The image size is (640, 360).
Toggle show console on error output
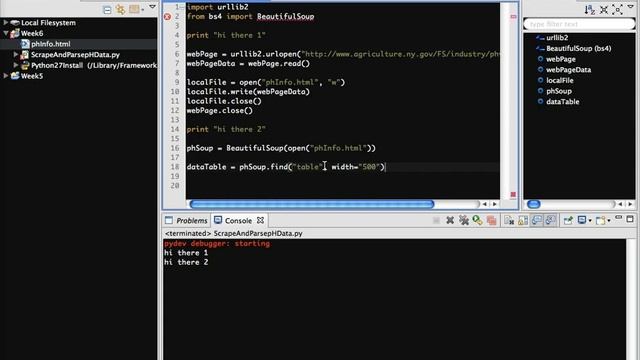coord(550,220)
